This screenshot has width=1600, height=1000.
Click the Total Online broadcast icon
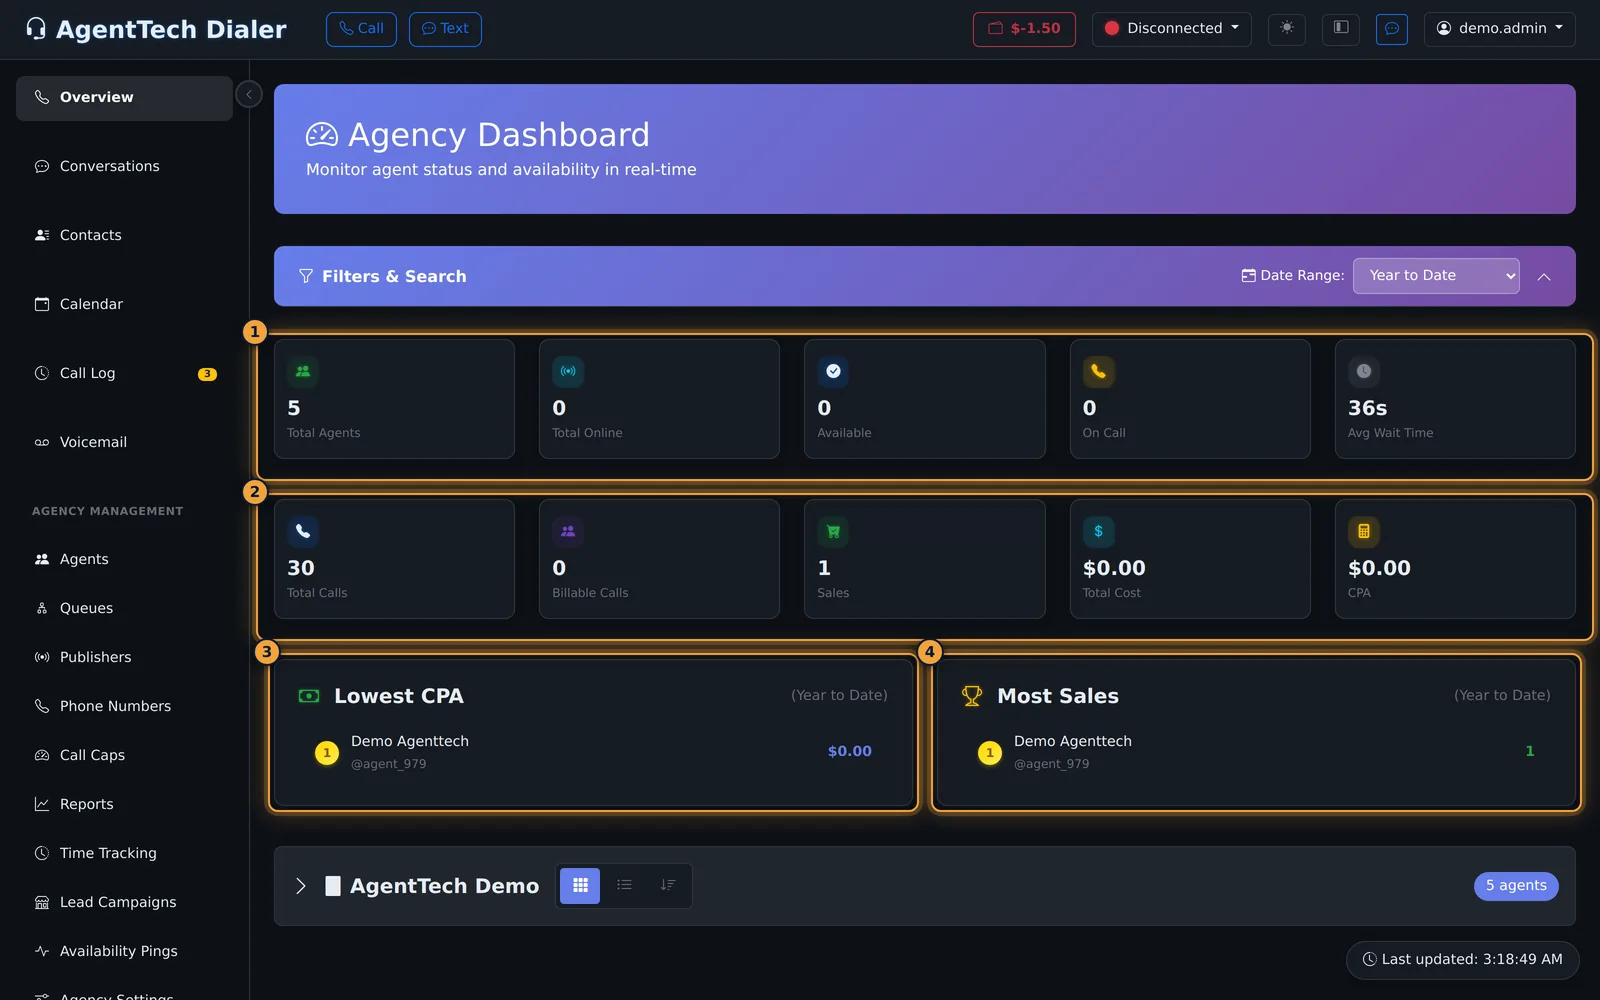568,371
